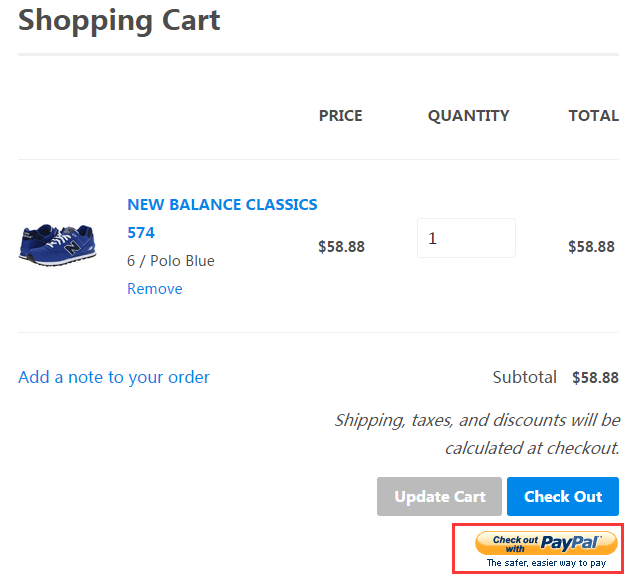Remove the item from the cart
The image size is (638, 582).
(x=154, y=289)
